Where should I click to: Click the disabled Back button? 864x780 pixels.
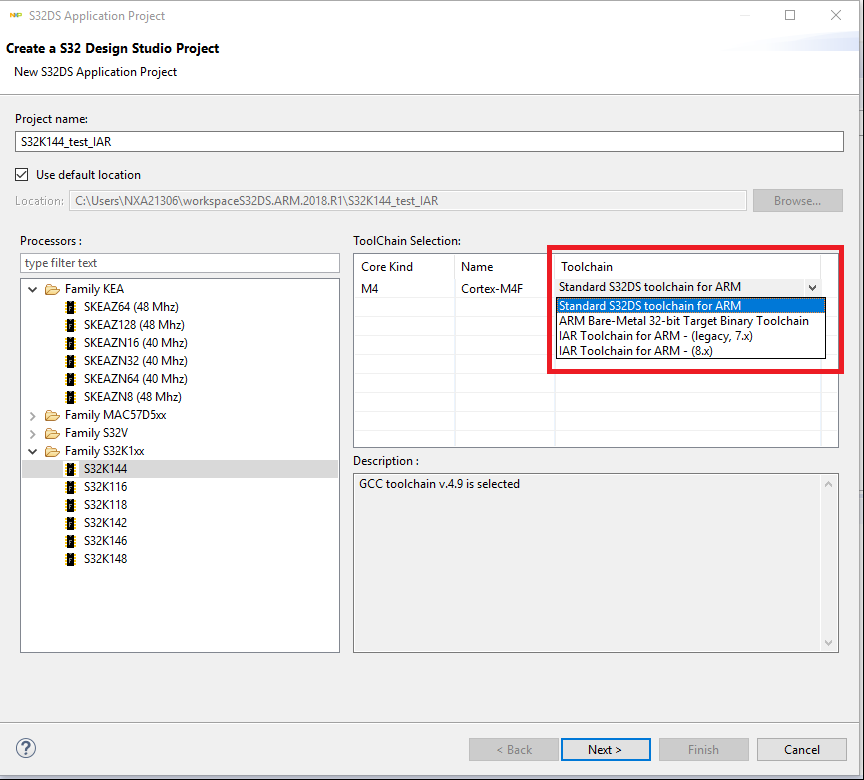click(x=514, y=750)
